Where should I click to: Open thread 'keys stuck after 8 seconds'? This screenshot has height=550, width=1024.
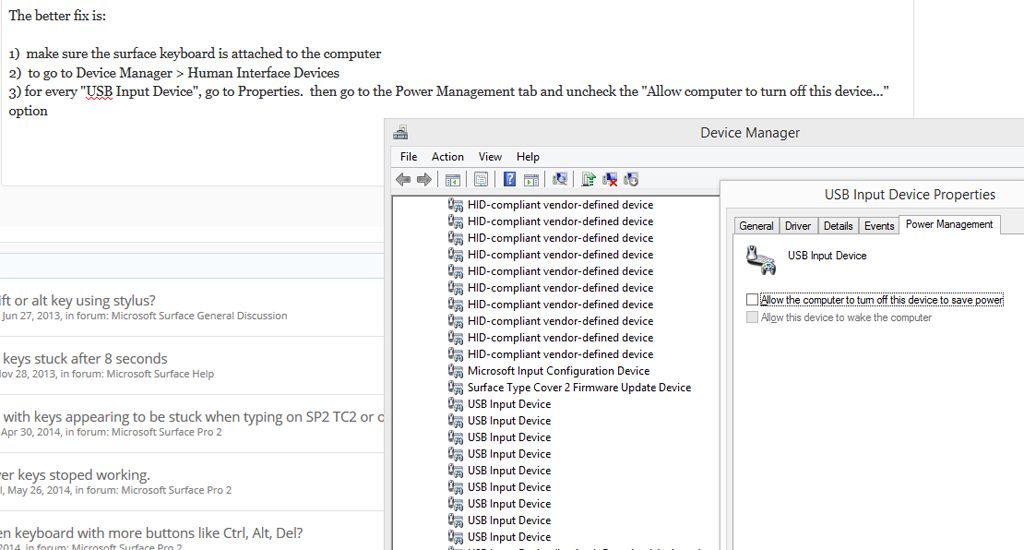(x=85, y=359)
